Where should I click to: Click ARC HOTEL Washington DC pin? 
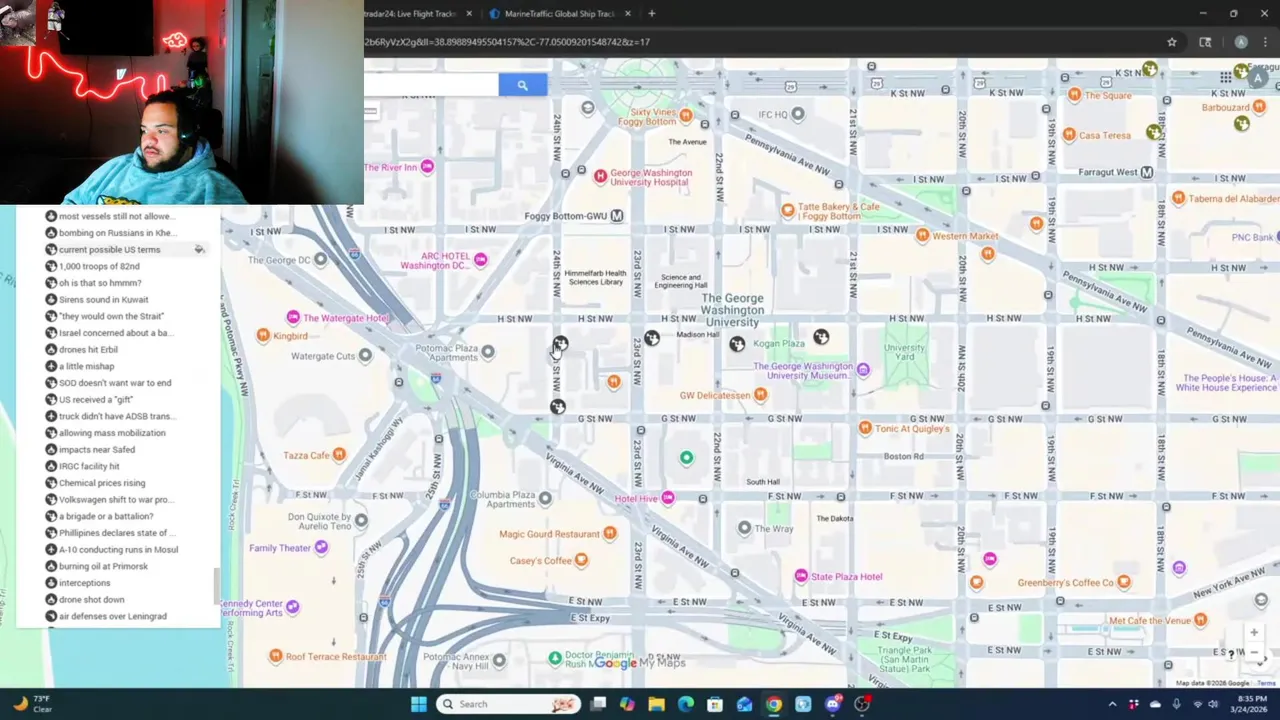coord(480,260)
